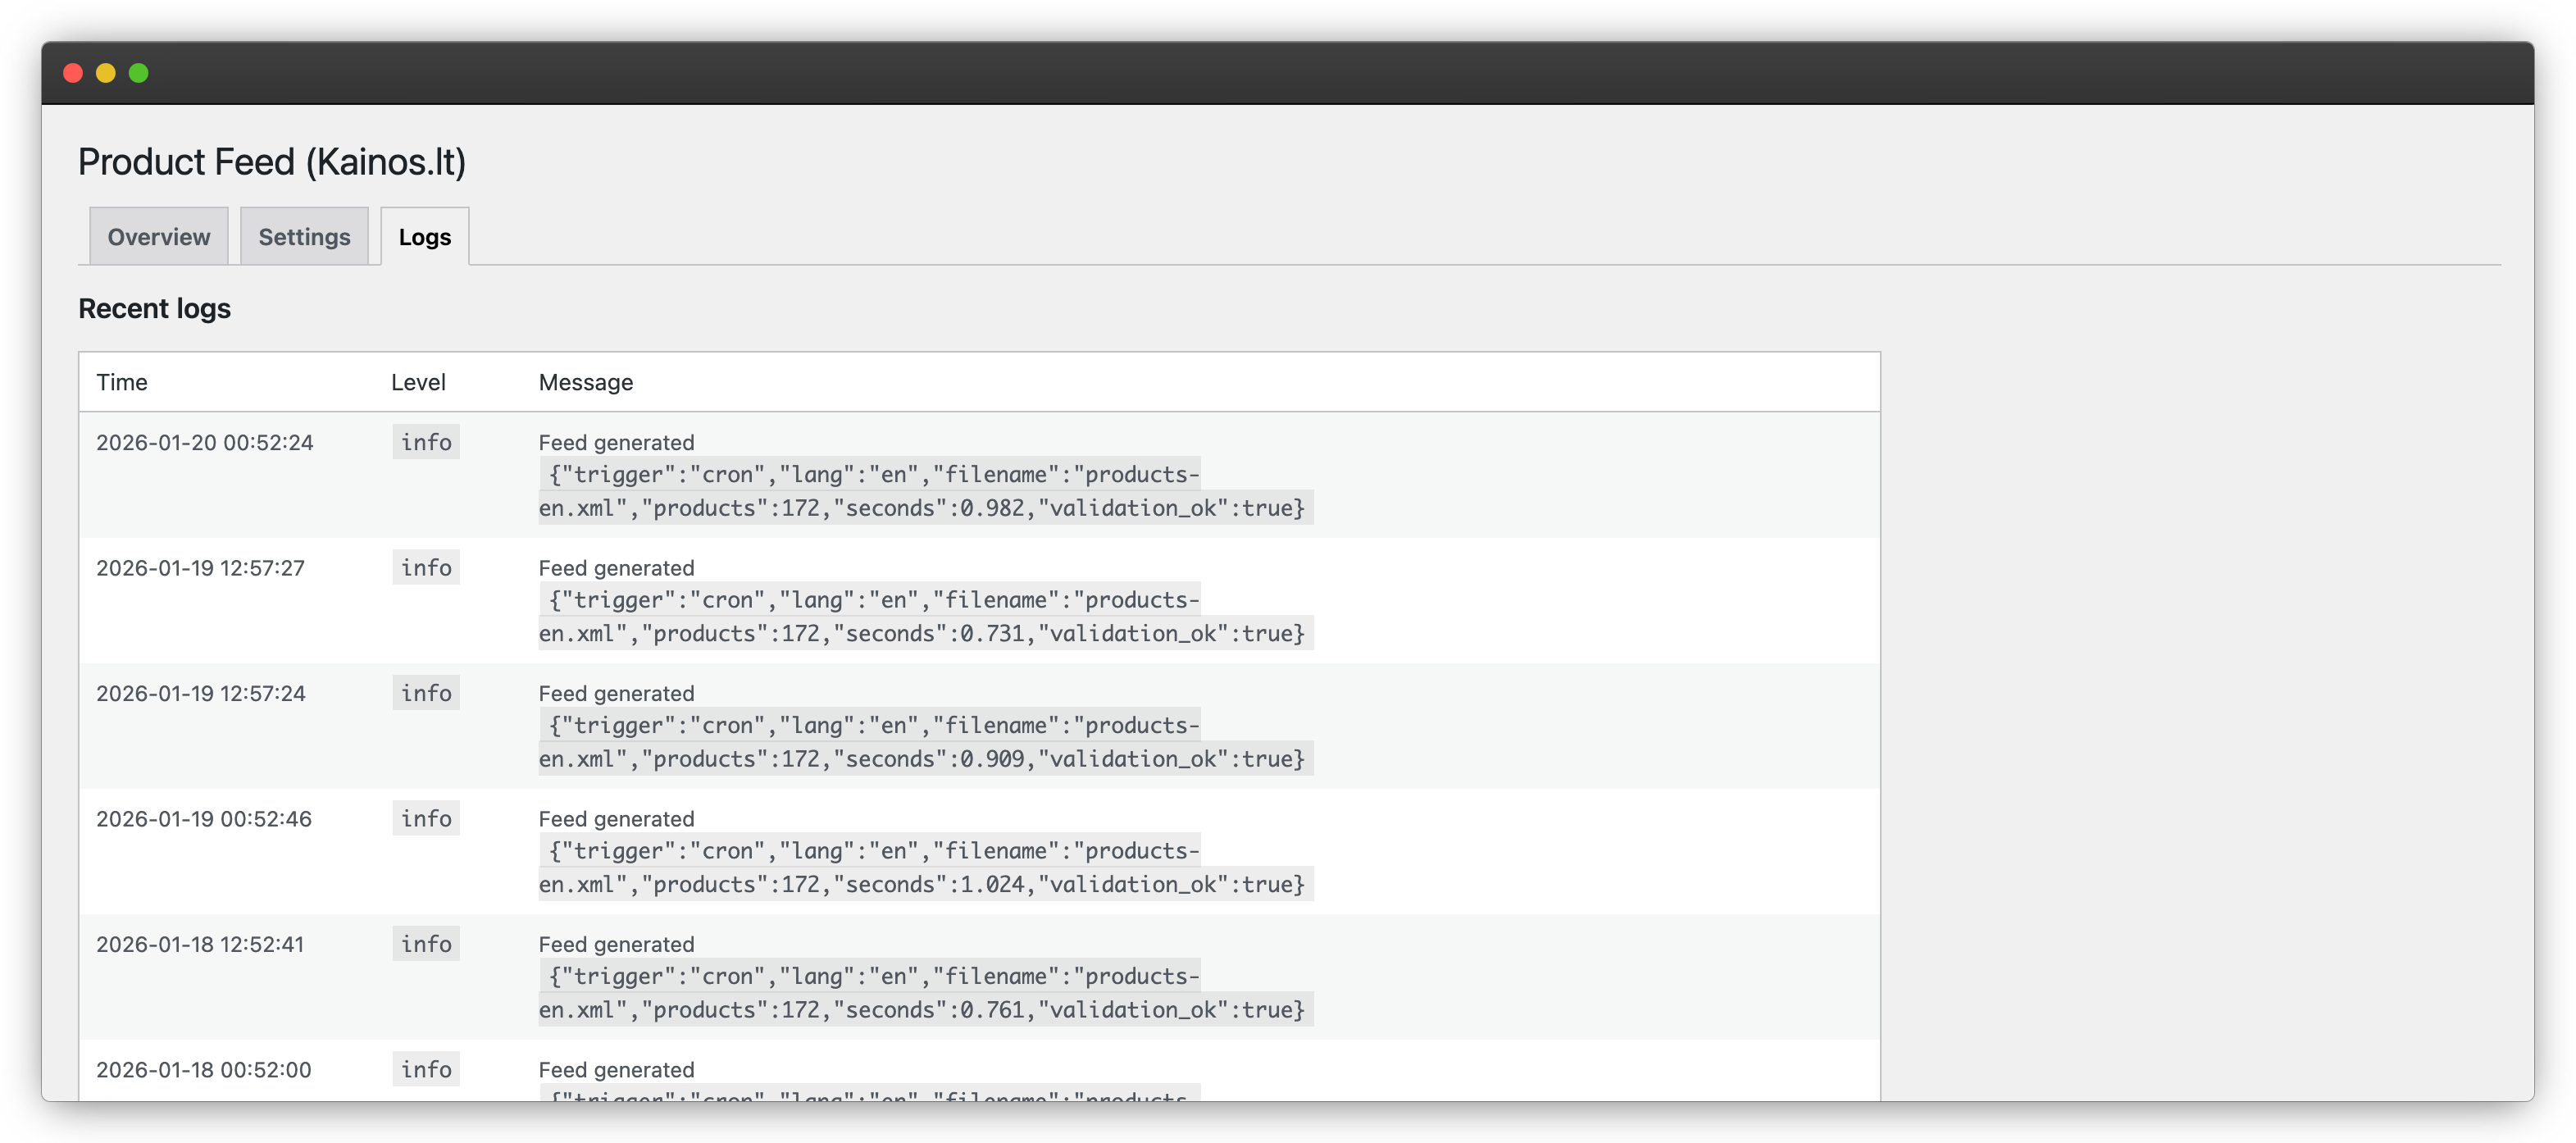This screenshot has width=2576, height=1143.
Task: Click the green maximize window button
Action: click(139, 73)
